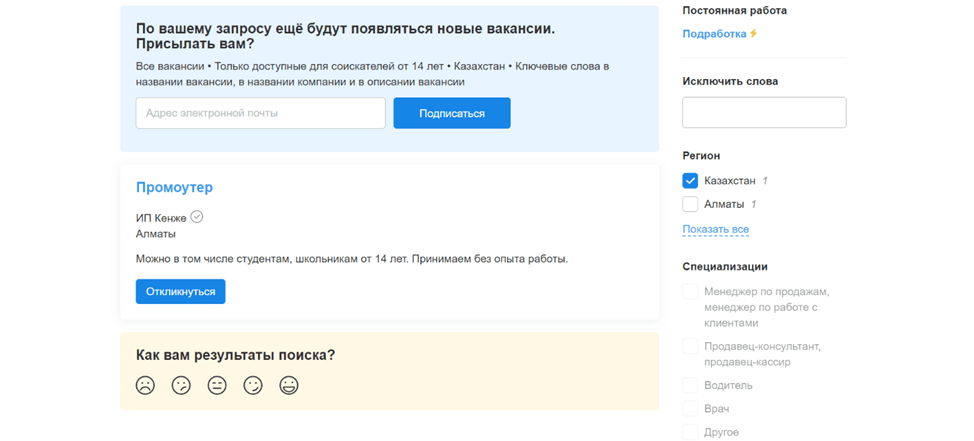Image resolution: width=974 pixels, height=441 pixels.
Task: Rate search results with the slightly smiling face
Action: point(253,386)
